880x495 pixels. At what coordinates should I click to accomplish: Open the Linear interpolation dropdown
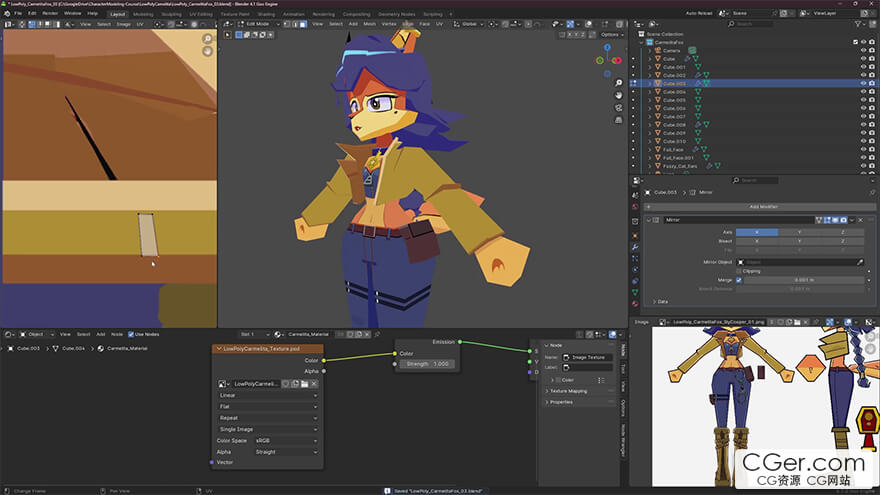tap(268, 395)
